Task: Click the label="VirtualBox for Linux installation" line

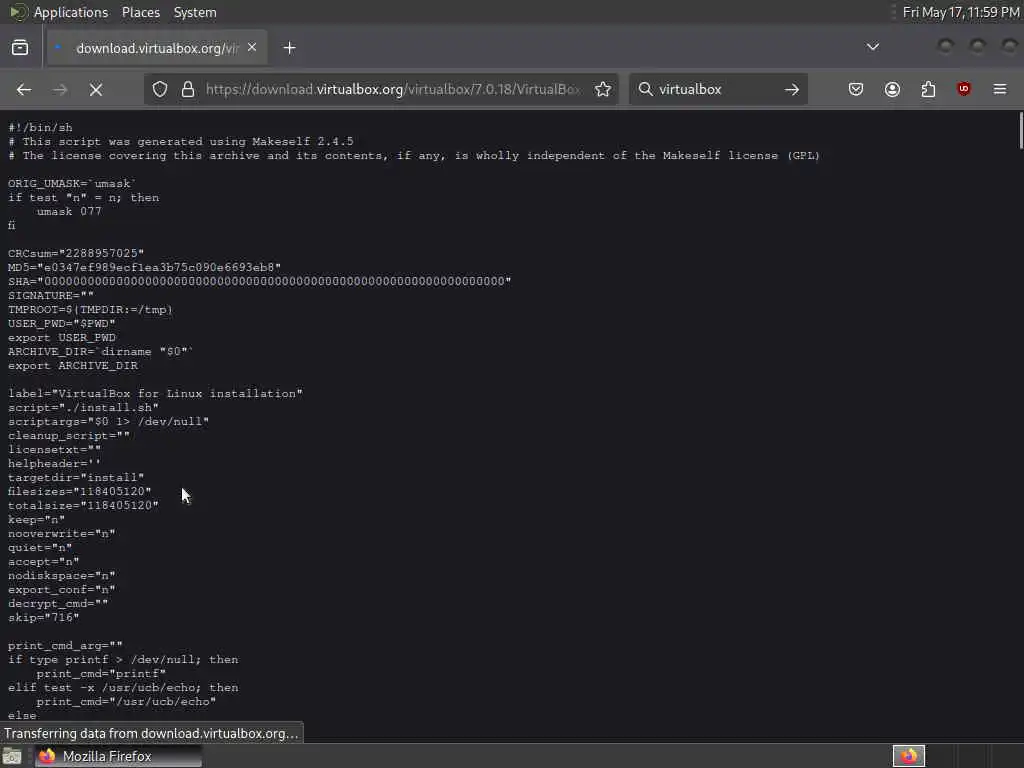Action: coord(155,394)
